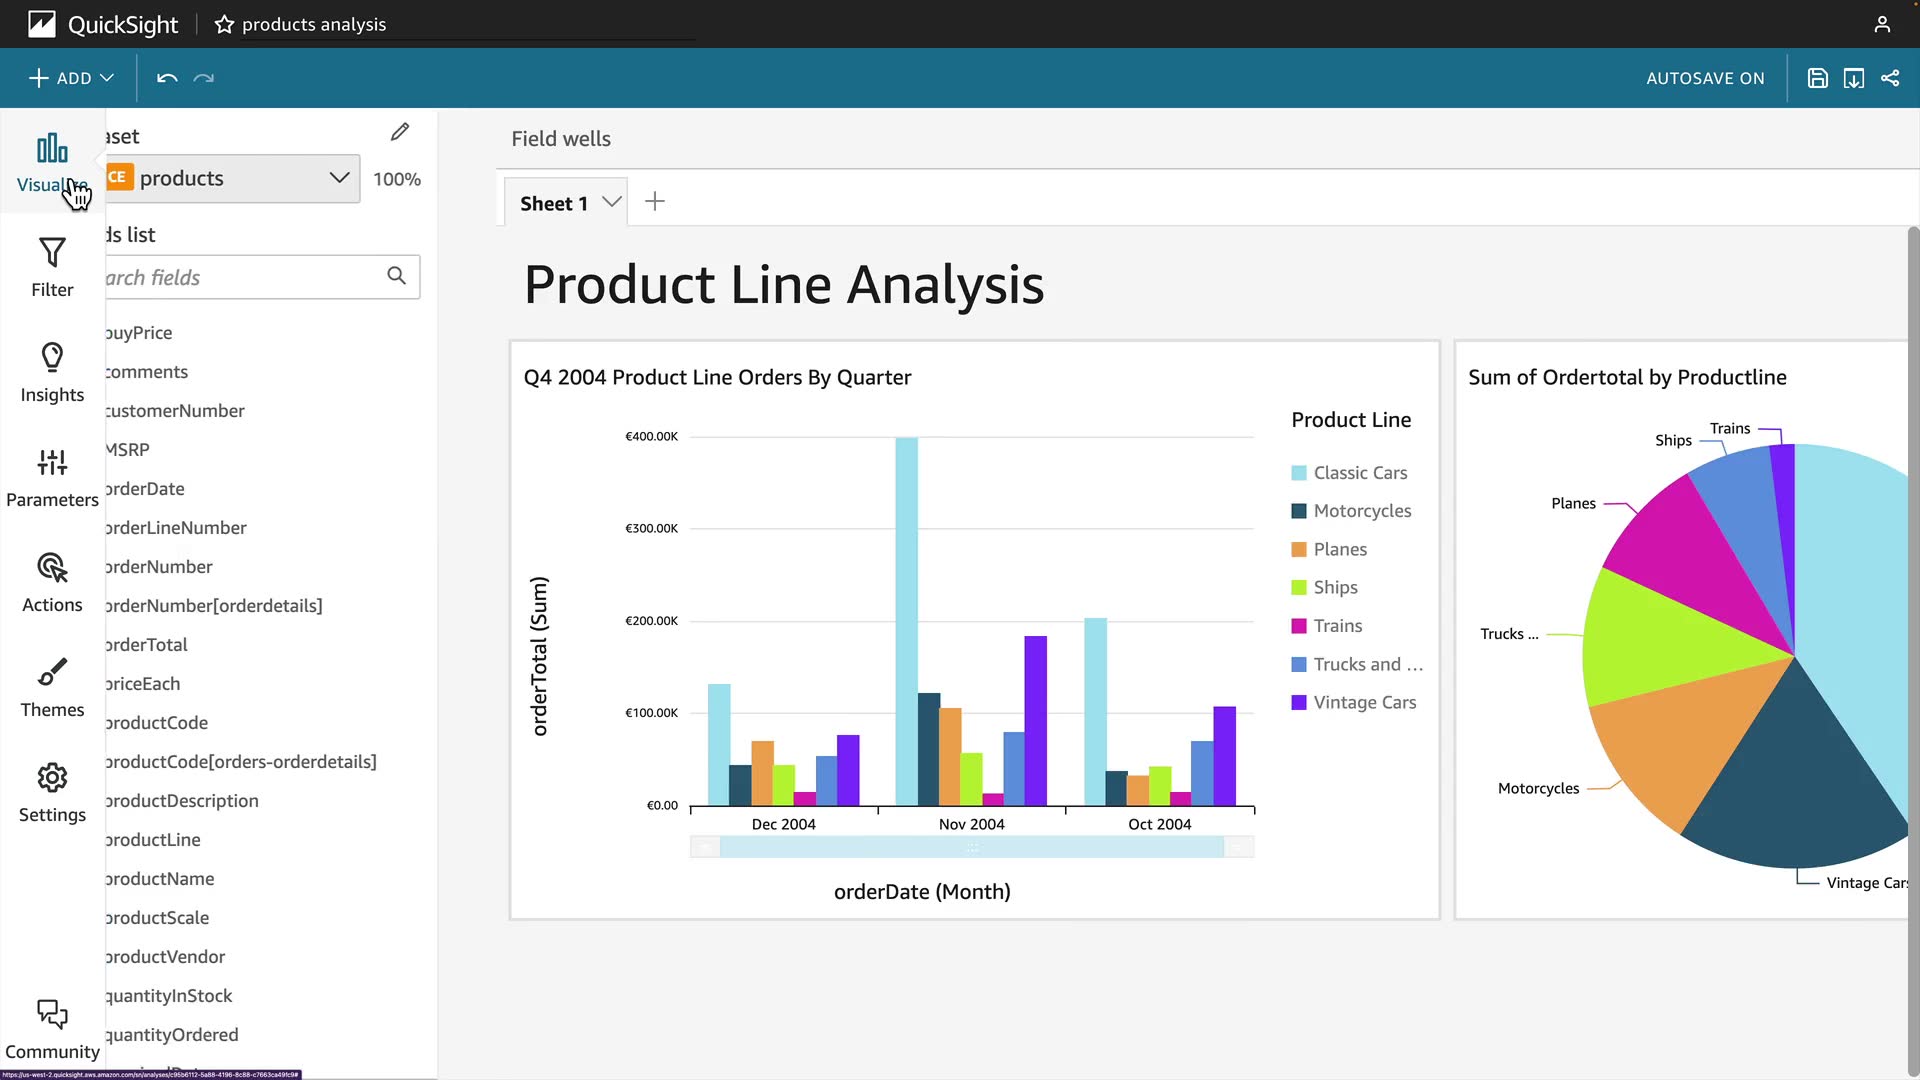The height and width of the screenshot is (1080, 1920).
Task: Favorite the analysis with star icon
Action: (x=224, y=24)
